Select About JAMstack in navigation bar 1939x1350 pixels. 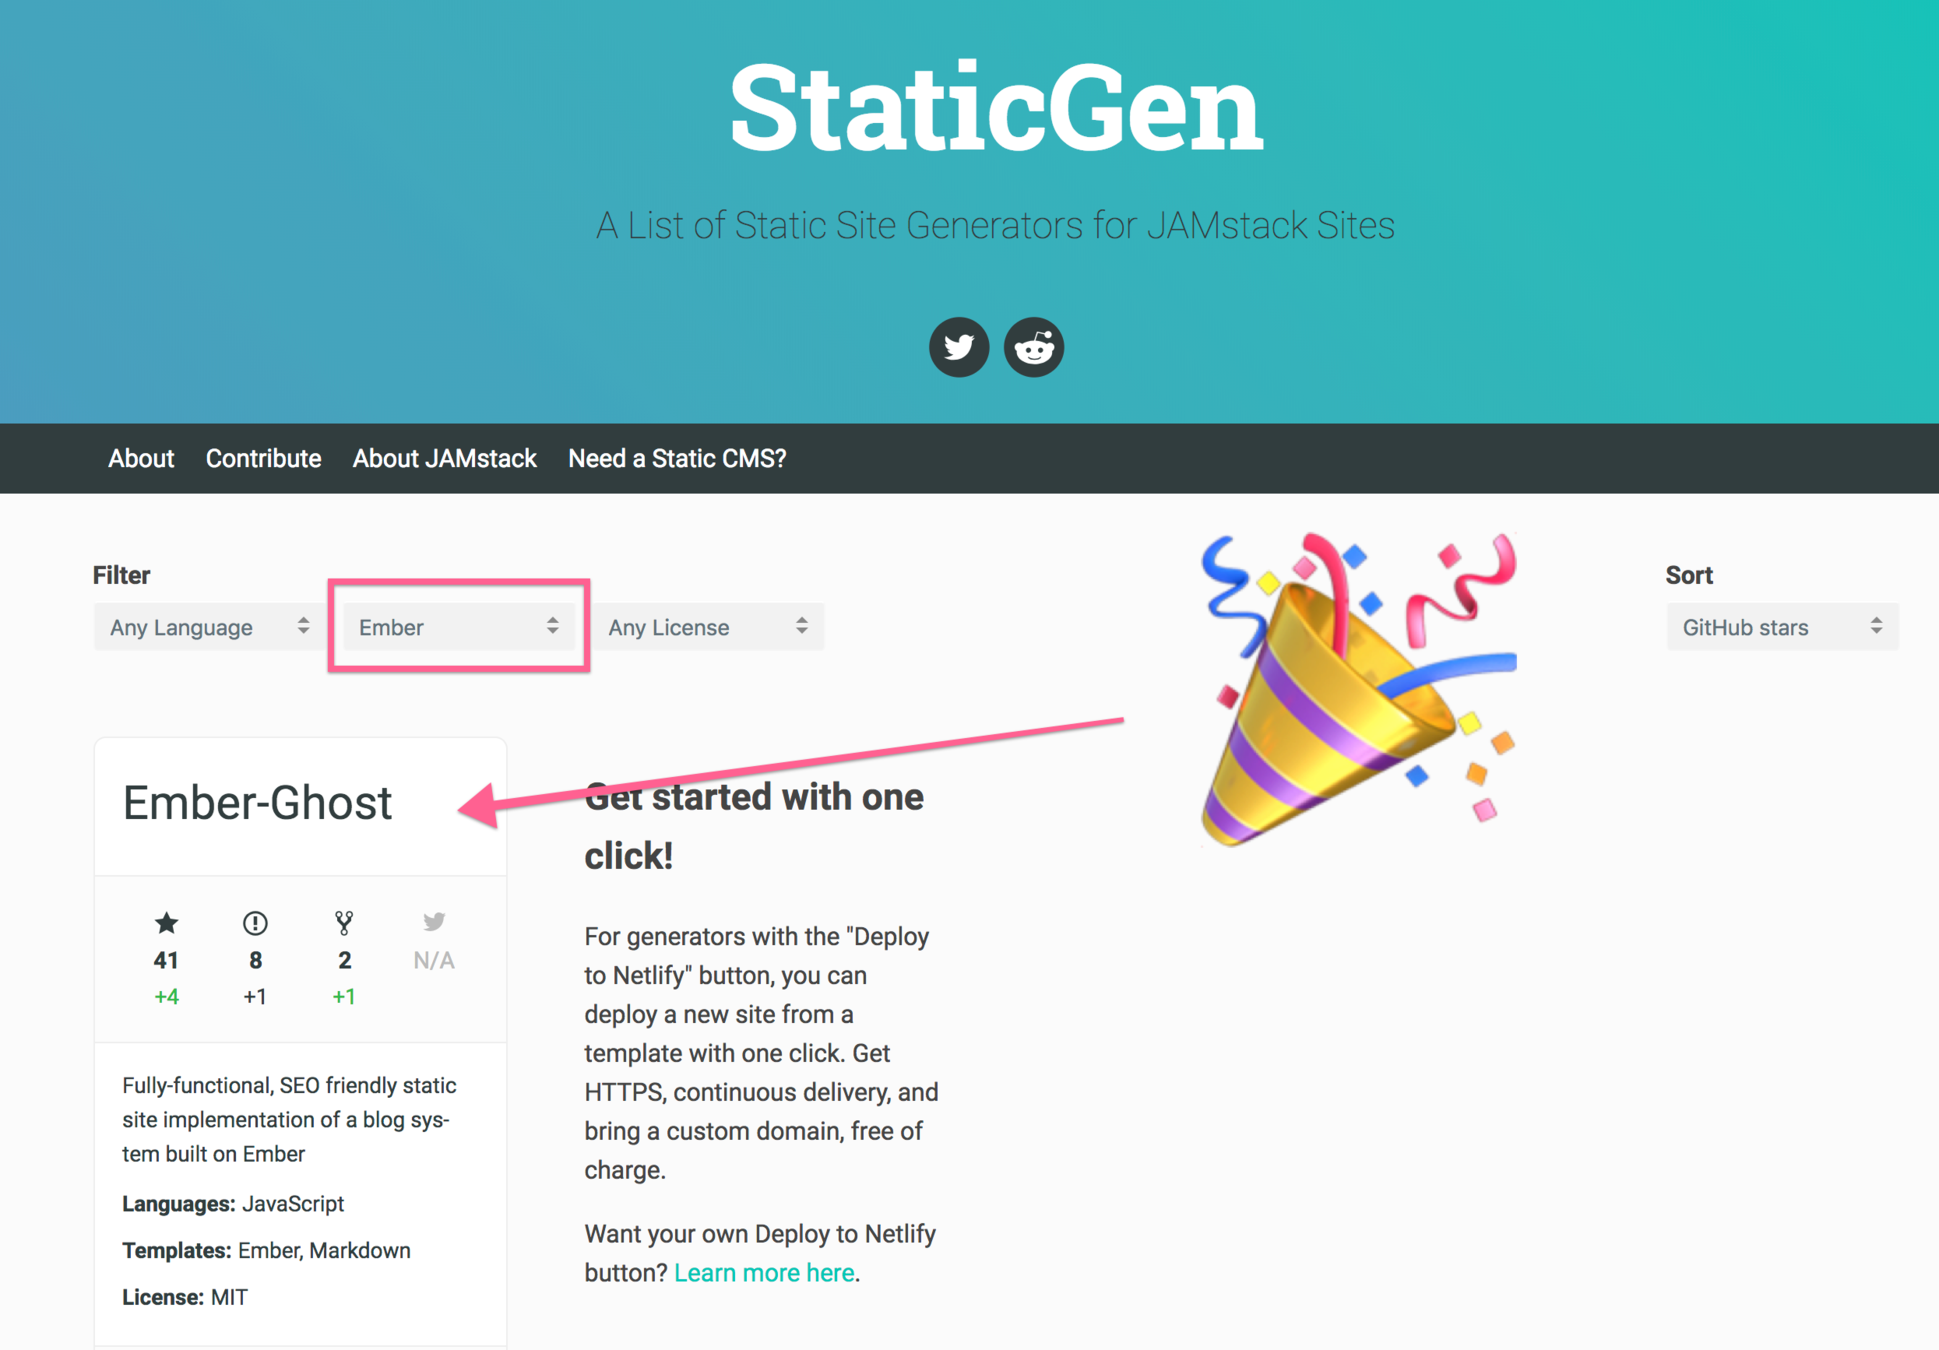click(x=444, y=459)
